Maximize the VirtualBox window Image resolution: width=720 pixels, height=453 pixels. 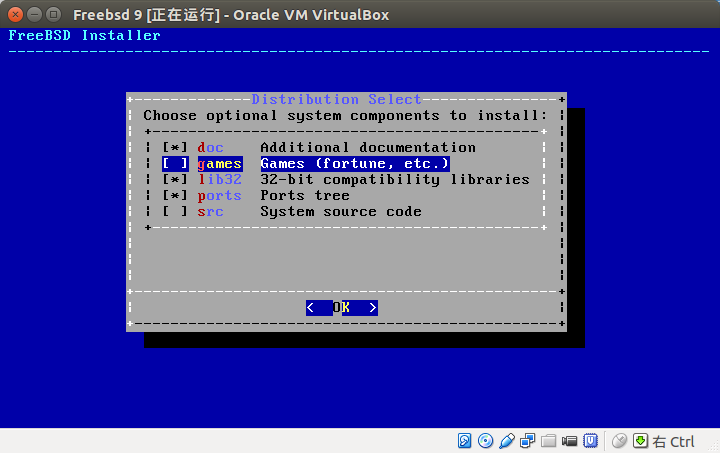click(54, 15)
